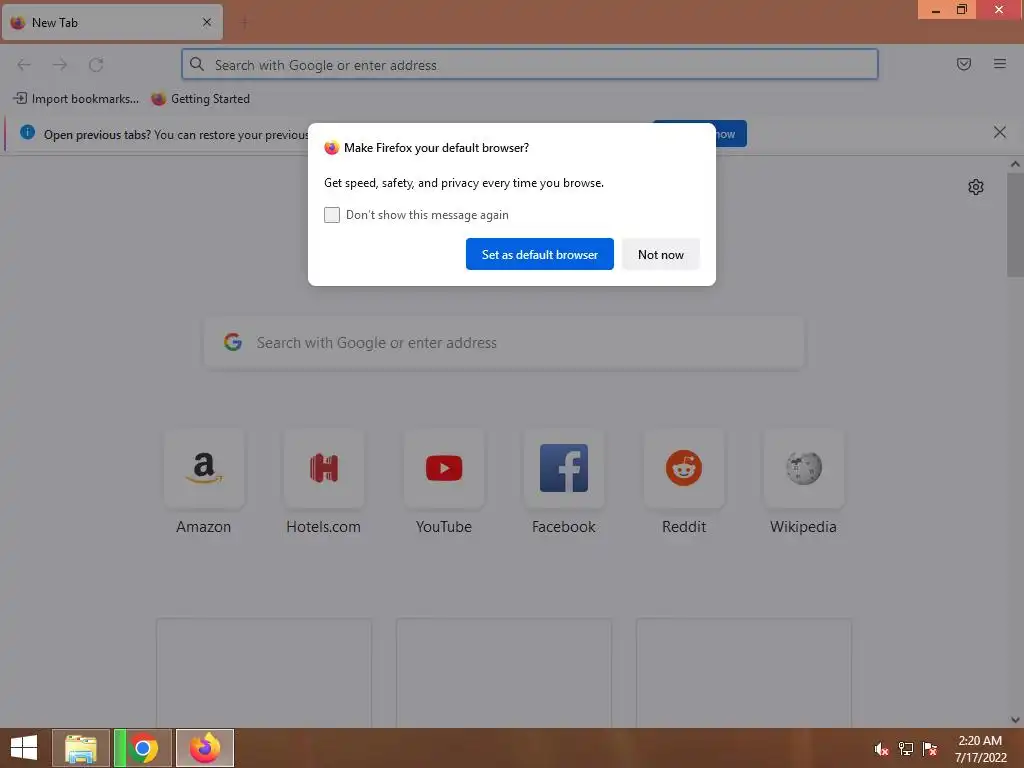Viewport: 1024px width, 768px height.
Task: Focus the address bar search field
Action: click(530, 65)
